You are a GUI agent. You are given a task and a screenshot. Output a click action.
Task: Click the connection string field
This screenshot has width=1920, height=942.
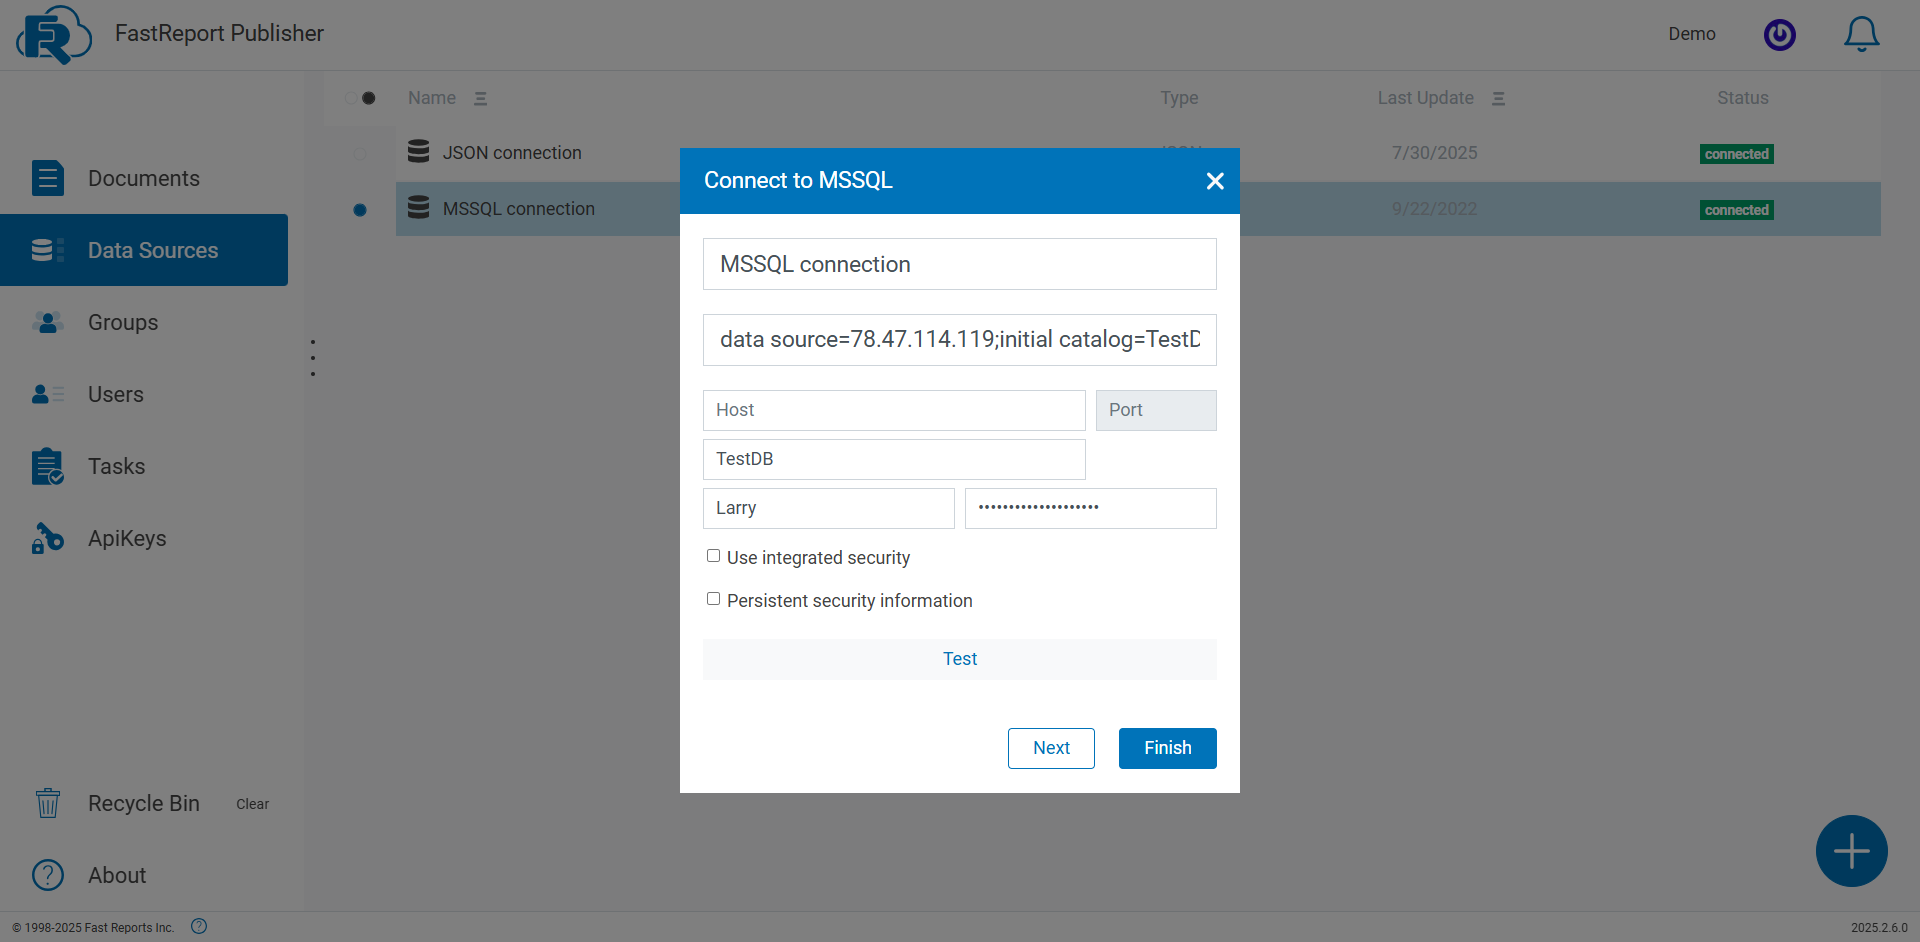(x=960, y=340)
